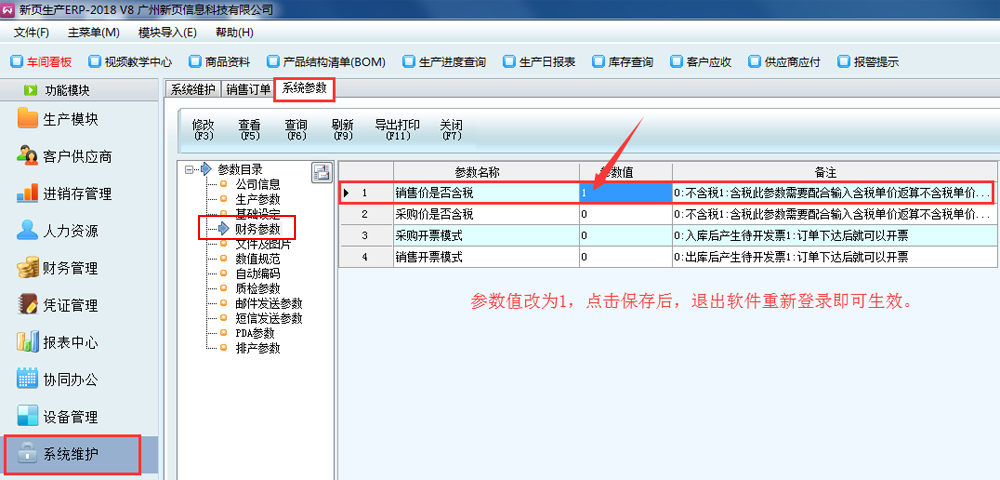Click the 导出打印 (F11) button
The height and width of the screenshot is (480, 1000).
point(397,130)
